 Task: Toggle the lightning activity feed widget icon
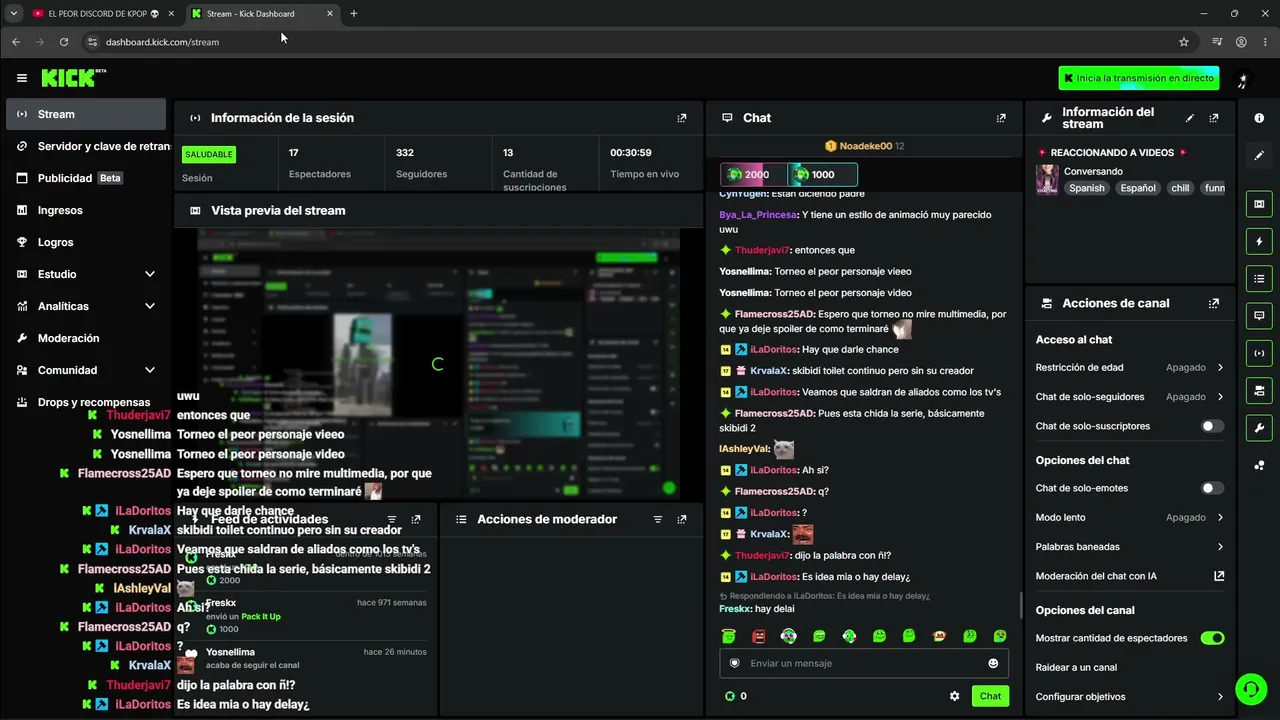pos(1259,241)
